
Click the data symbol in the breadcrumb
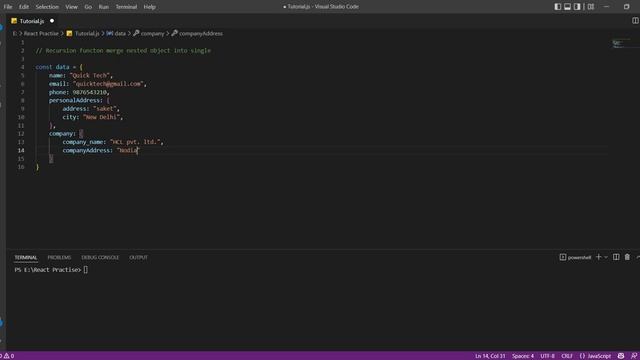point(120,33)
